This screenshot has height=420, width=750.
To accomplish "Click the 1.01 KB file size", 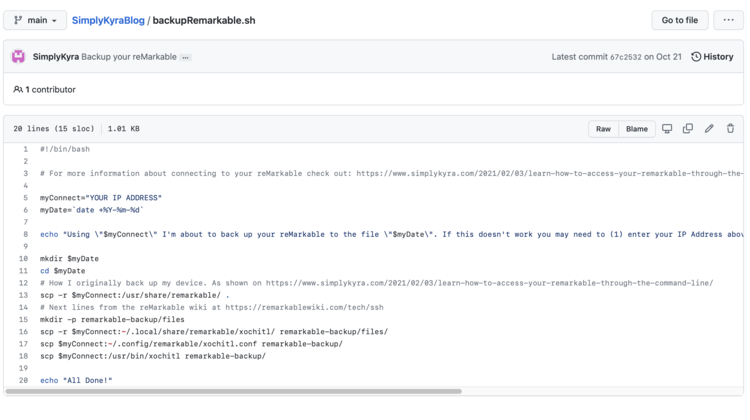I will pos(124,129).
